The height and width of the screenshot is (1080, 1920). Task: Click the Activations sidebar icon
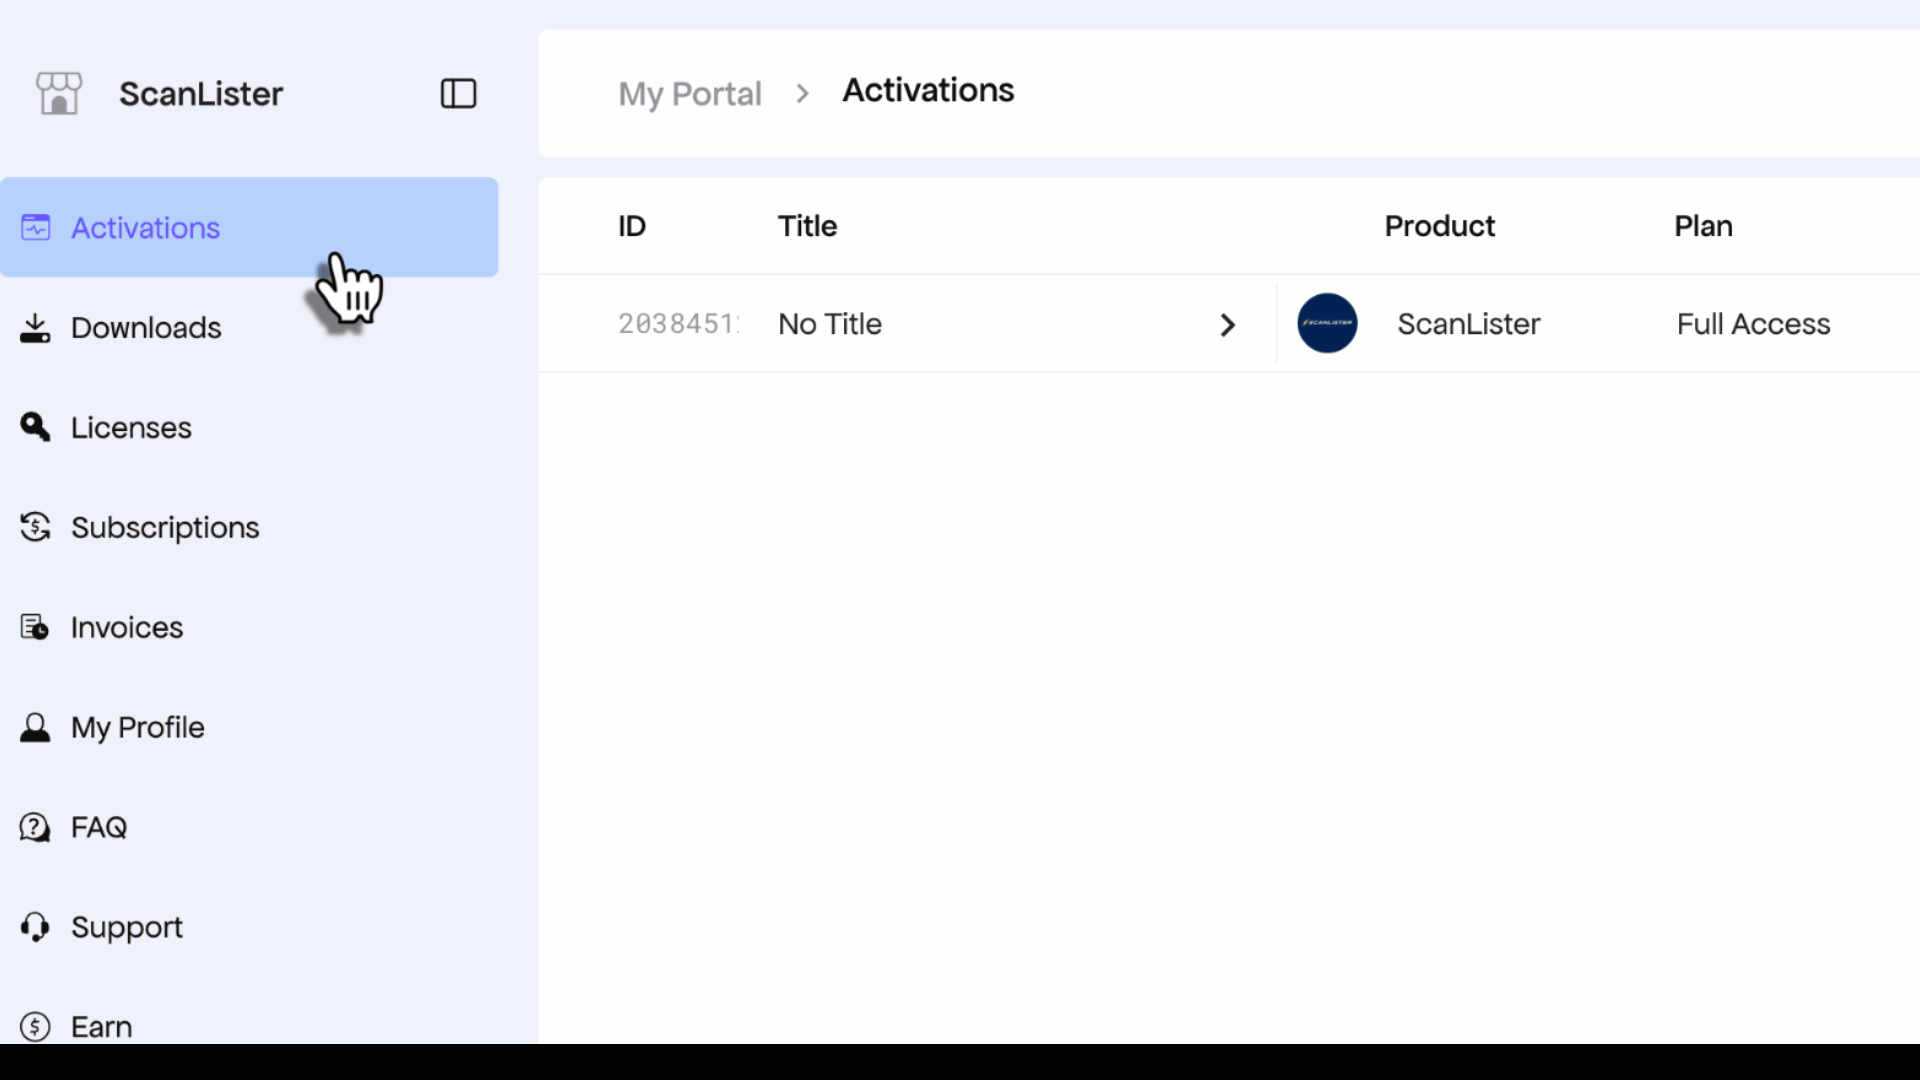(36, 228)
